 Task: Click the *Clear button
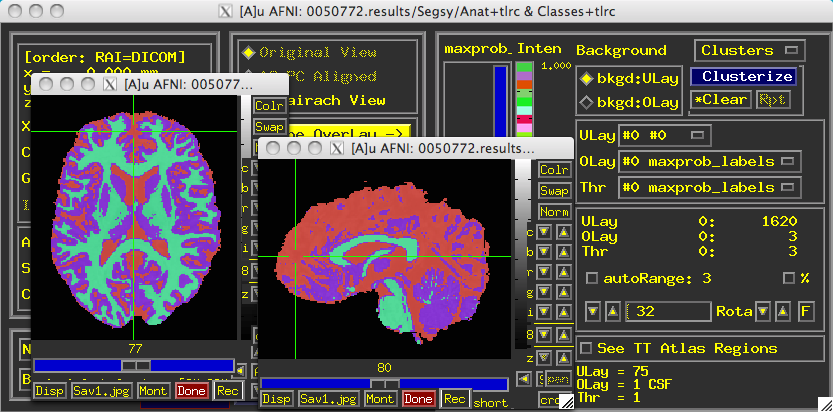coord(721,99)
